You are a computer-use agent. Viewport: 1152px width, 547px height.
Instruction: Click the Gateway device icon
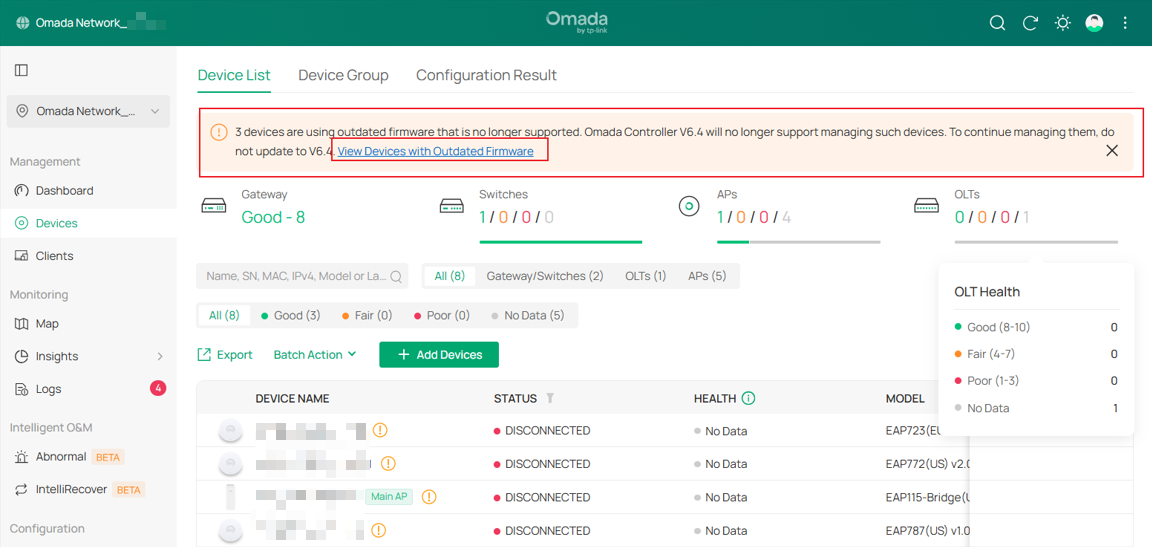pyautogui.click(x=214, y=207)
